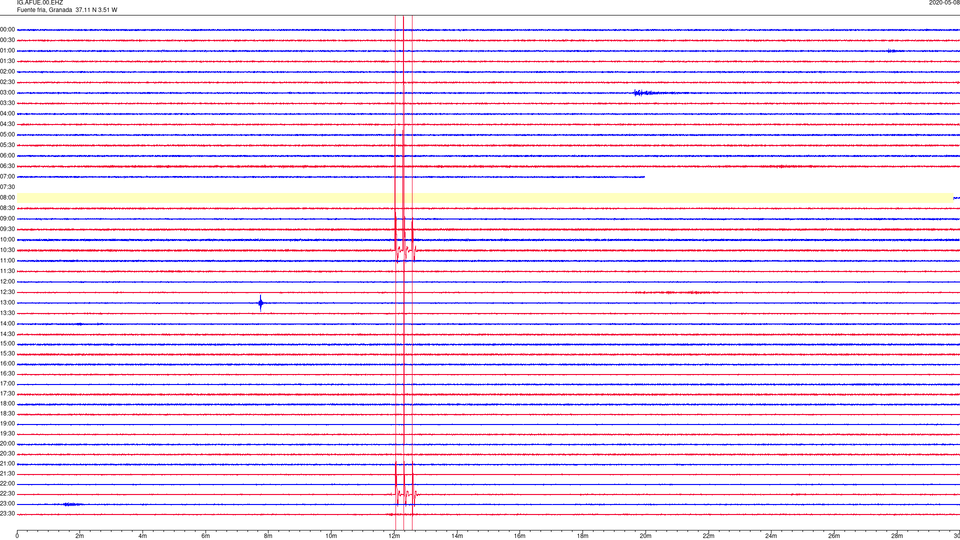
Task: Select the 11:00 trace time label
Action: [x=7, y=261]
